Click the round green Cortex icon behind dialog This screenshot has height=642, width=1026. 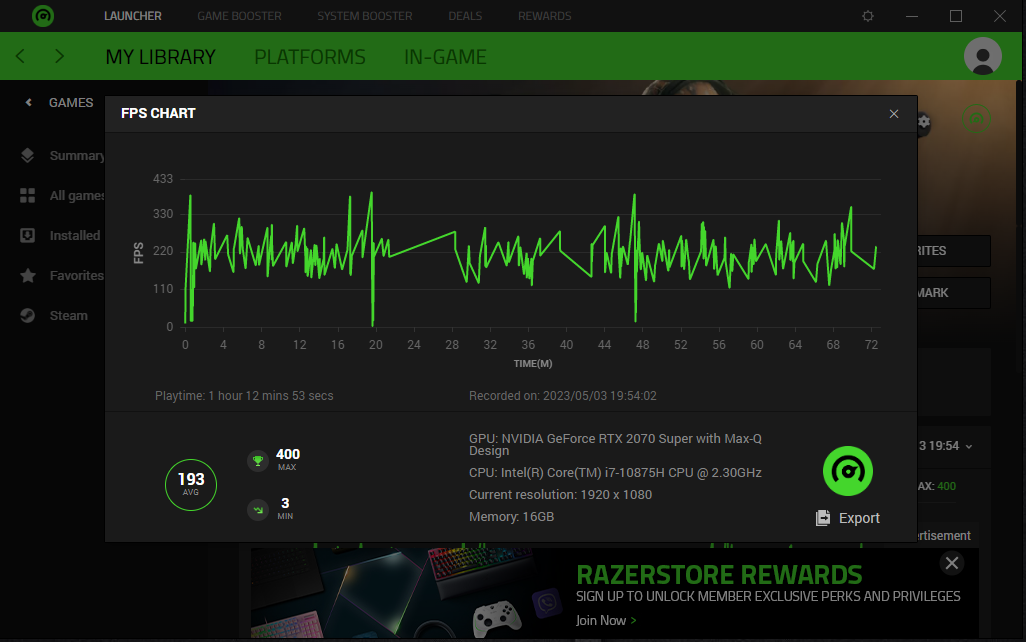(976, 120)
